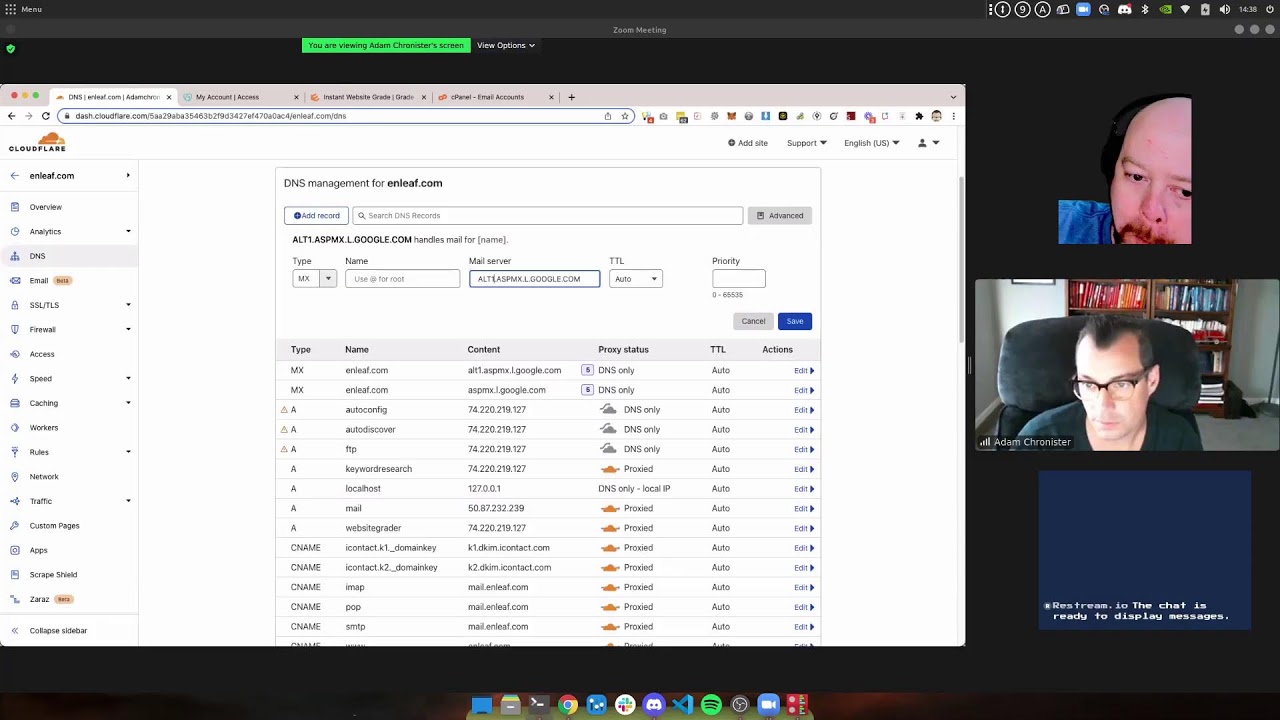Open the Terminal from the dock

[x=538, y=705]
